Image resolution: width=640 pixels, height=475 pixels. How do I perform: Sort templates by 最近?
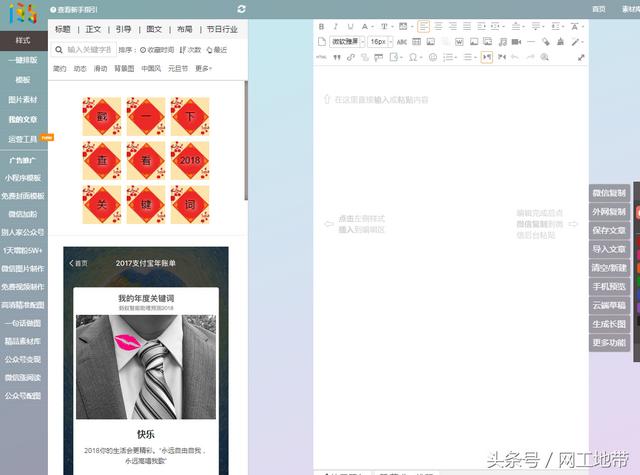click(x=216, y=49)
